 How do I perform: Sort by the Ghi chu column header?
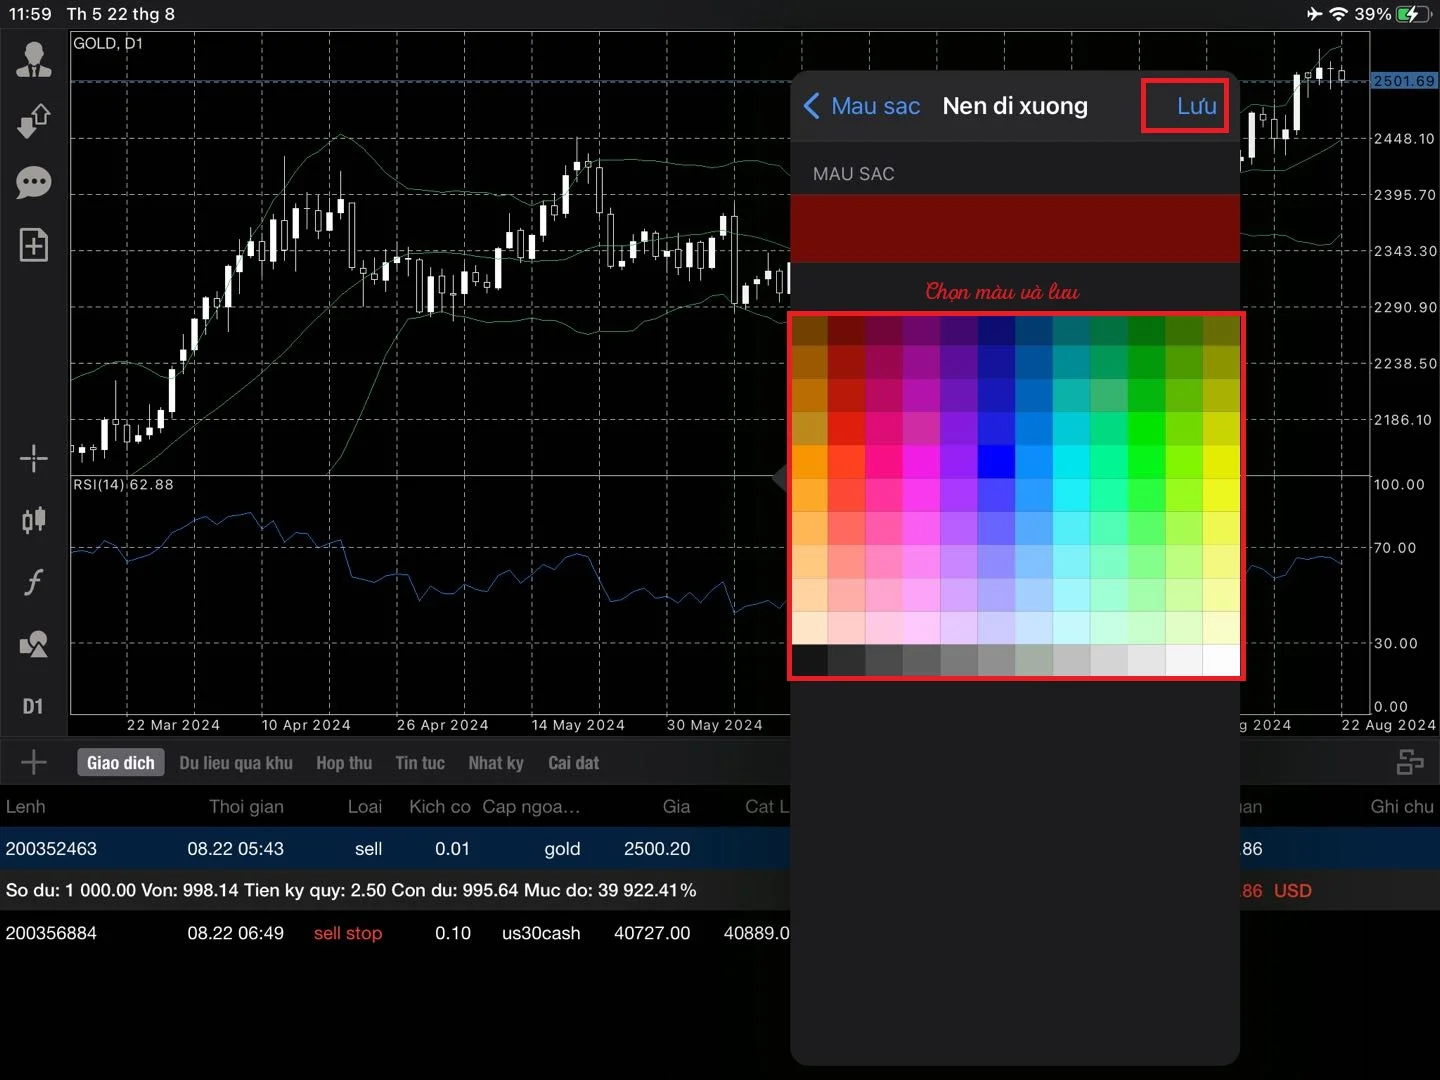(x=1402, y=806)
